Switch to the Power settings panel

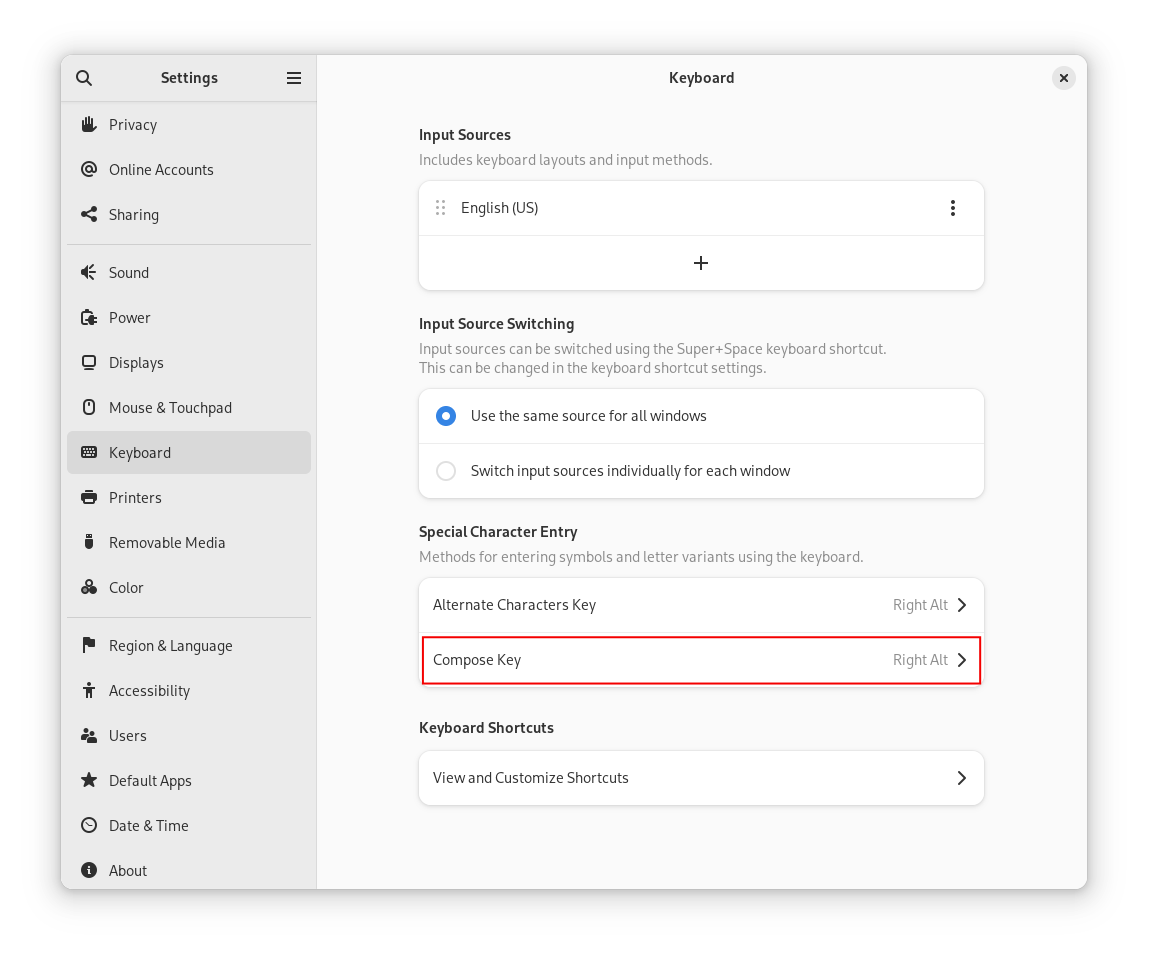(130, 318)
